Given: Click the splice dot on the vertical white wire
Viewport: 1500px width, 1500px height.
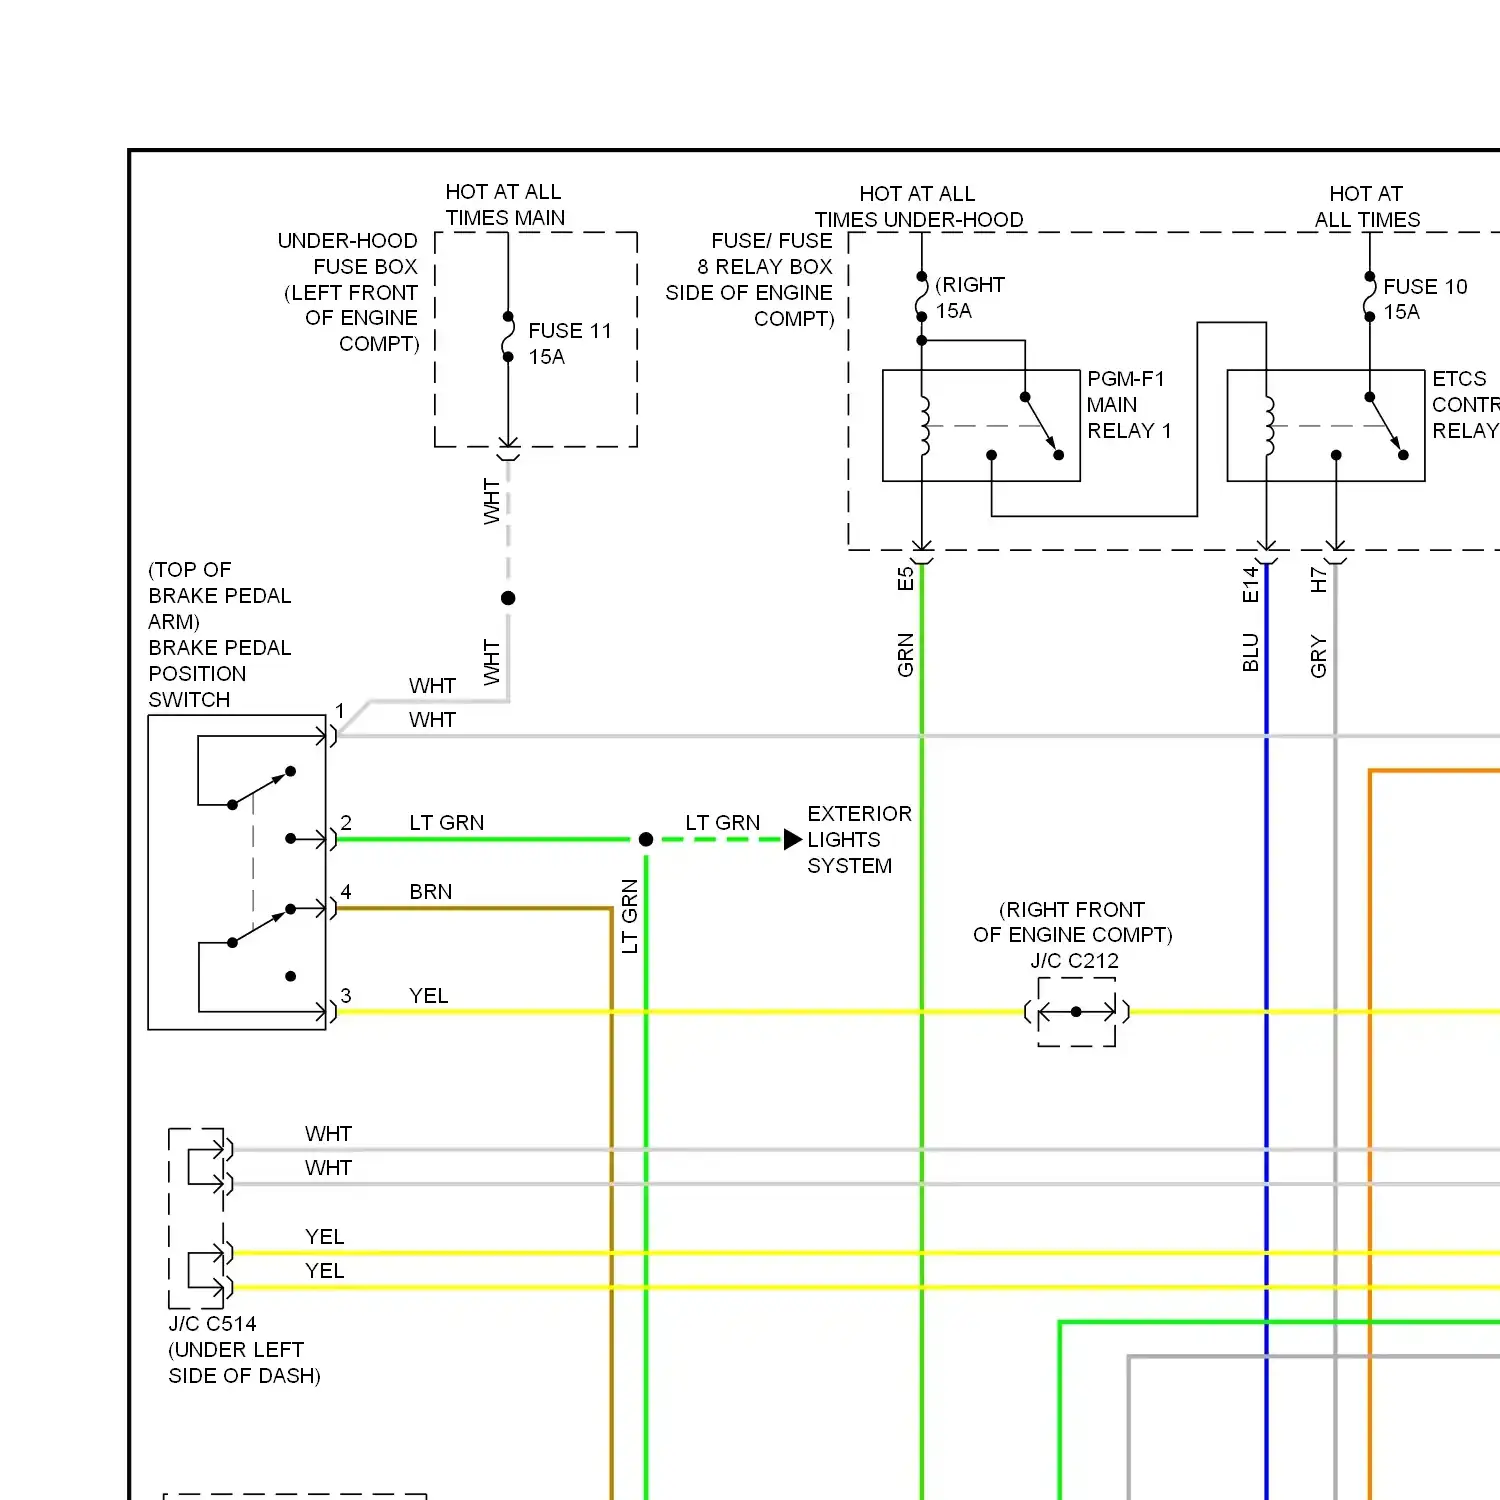Looking at the screenshot, I should (508, 598).
